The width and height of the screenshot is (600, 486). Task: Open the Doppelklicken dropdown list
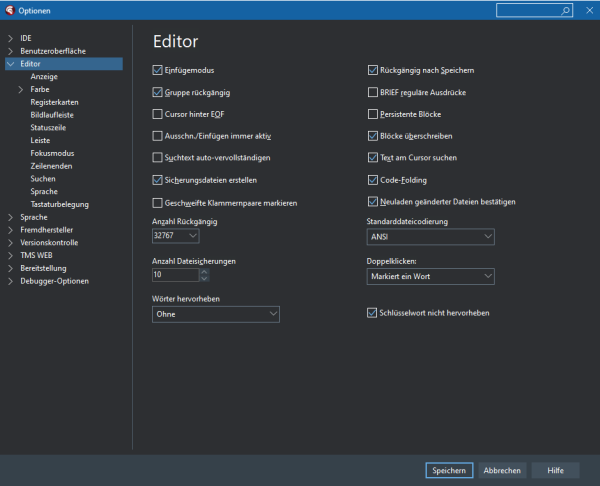pos(430,275)
